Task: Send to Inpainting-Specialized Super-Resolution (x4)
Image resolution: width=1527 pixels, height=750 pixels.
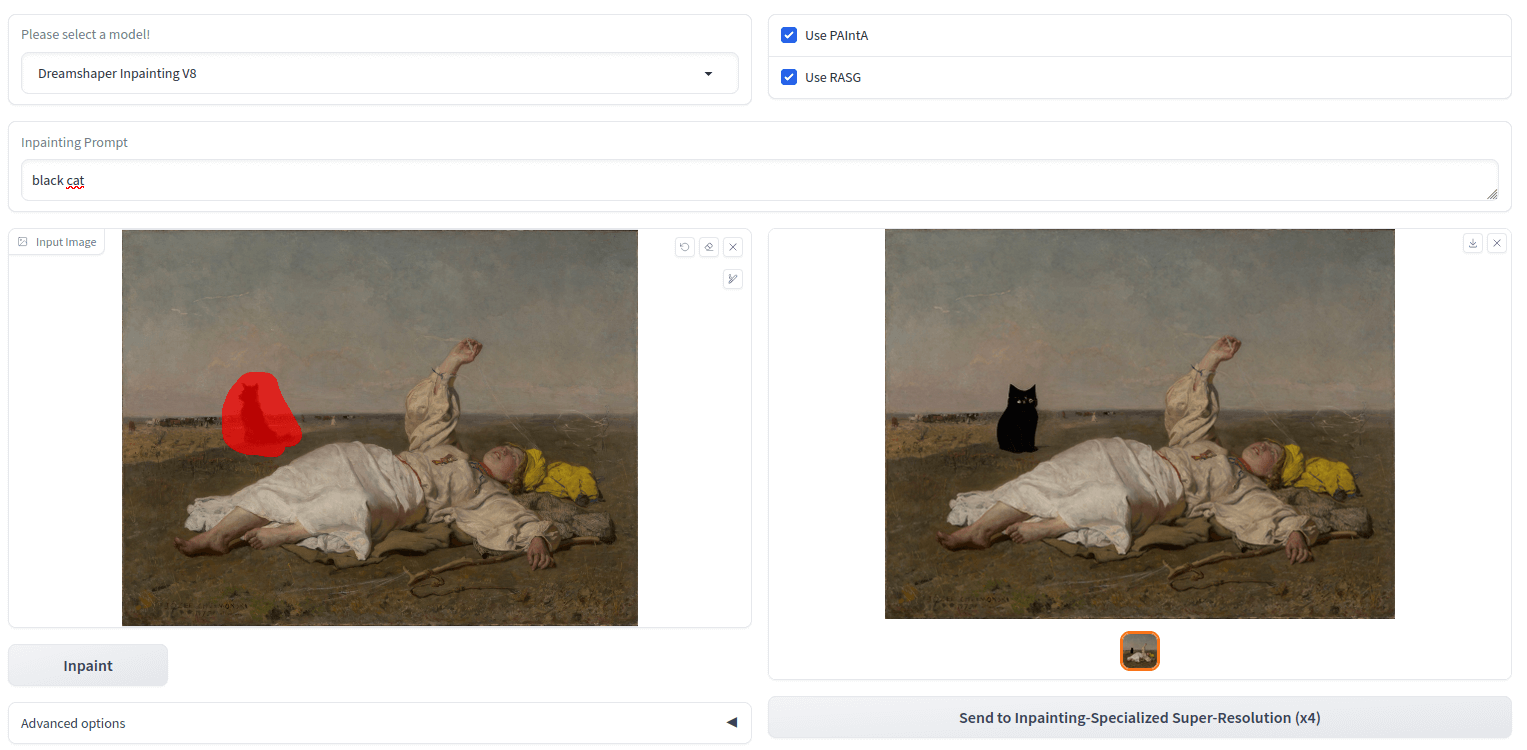Action: [1140, 717]
